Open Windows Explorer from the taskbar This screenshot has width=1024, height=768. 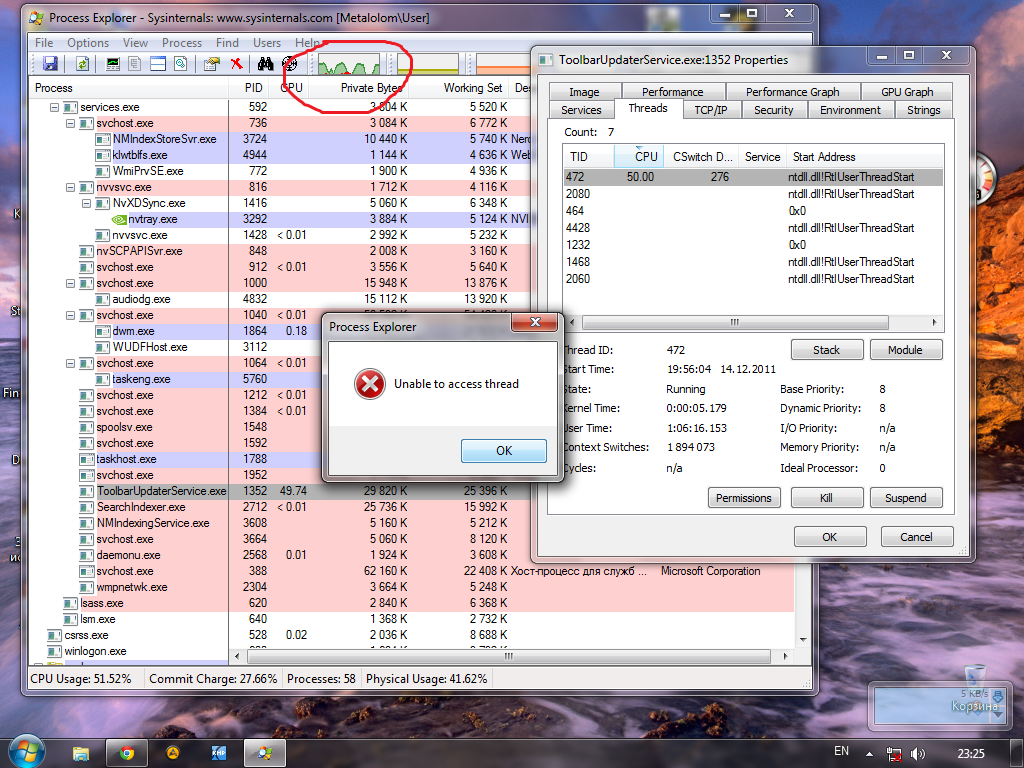[x=80, y=754]
